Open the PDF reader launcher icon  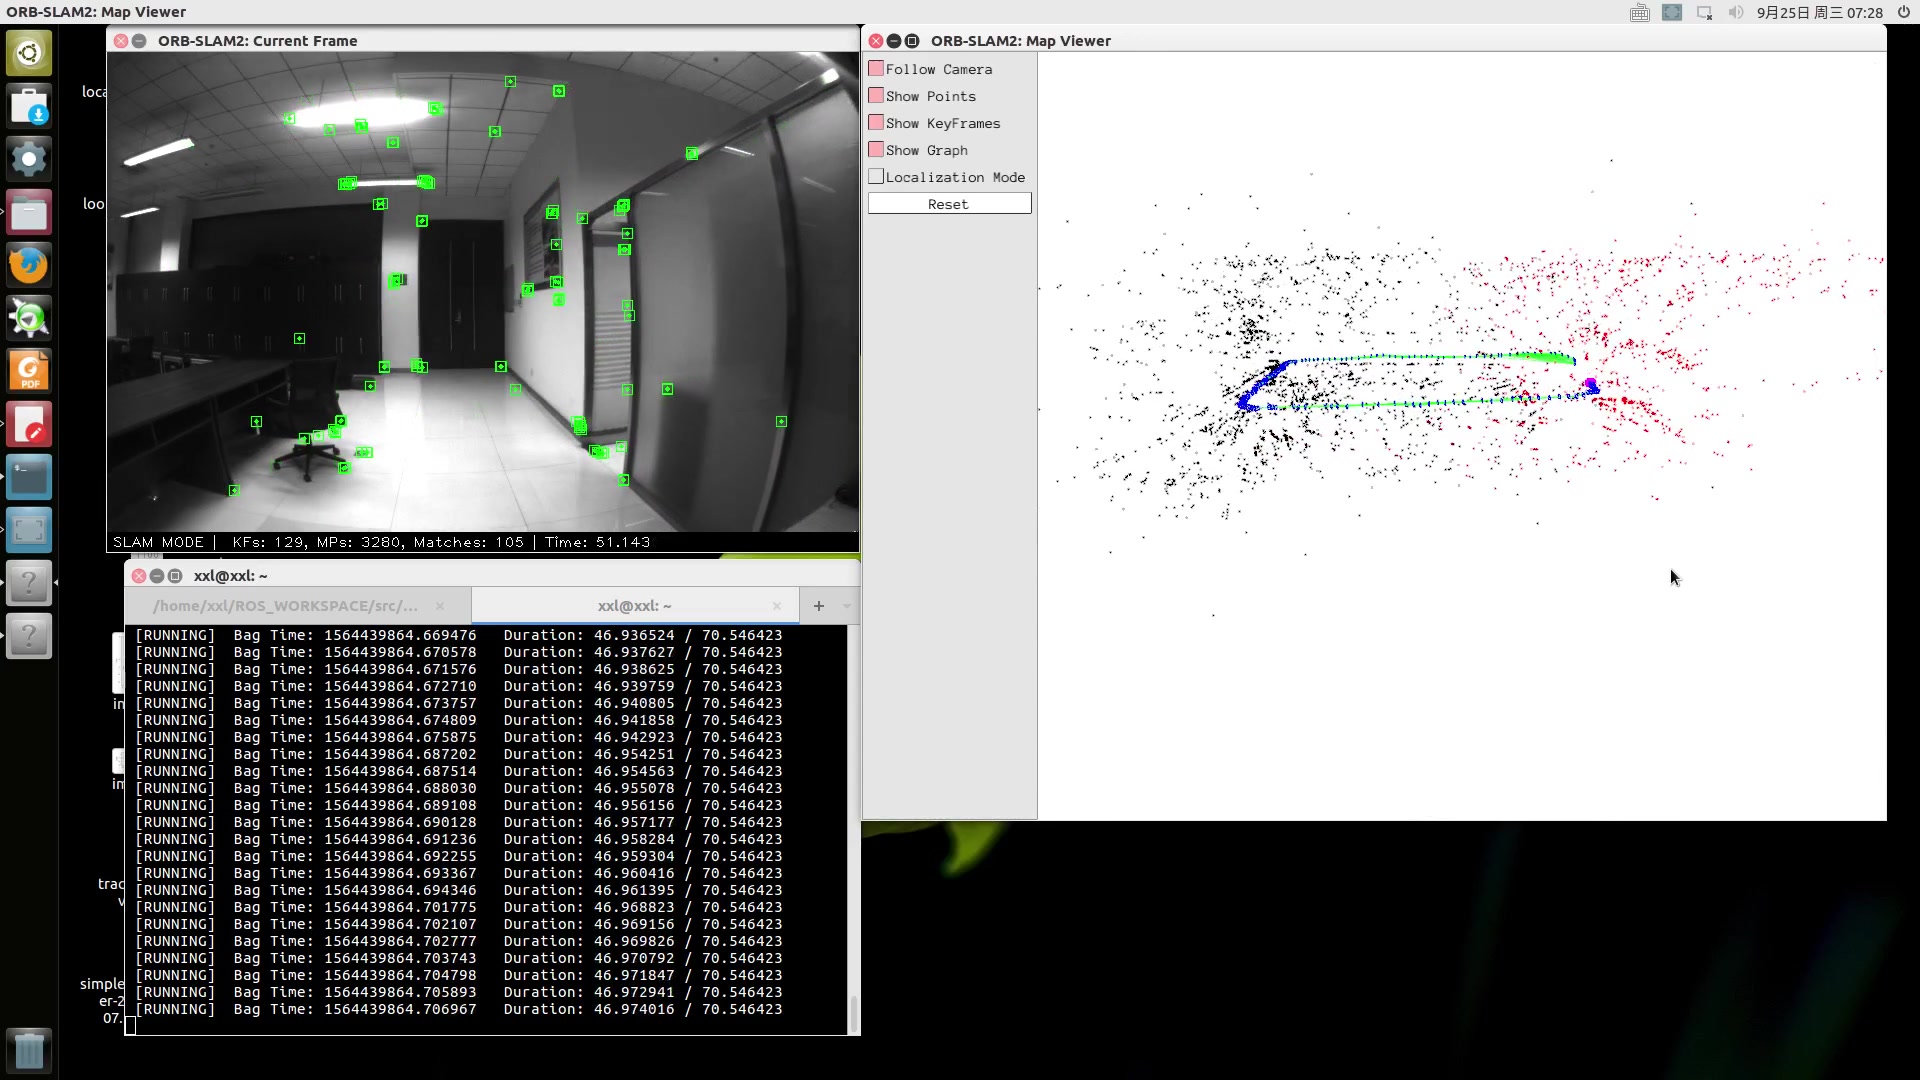pyautogui.click(x=29, y=371)
